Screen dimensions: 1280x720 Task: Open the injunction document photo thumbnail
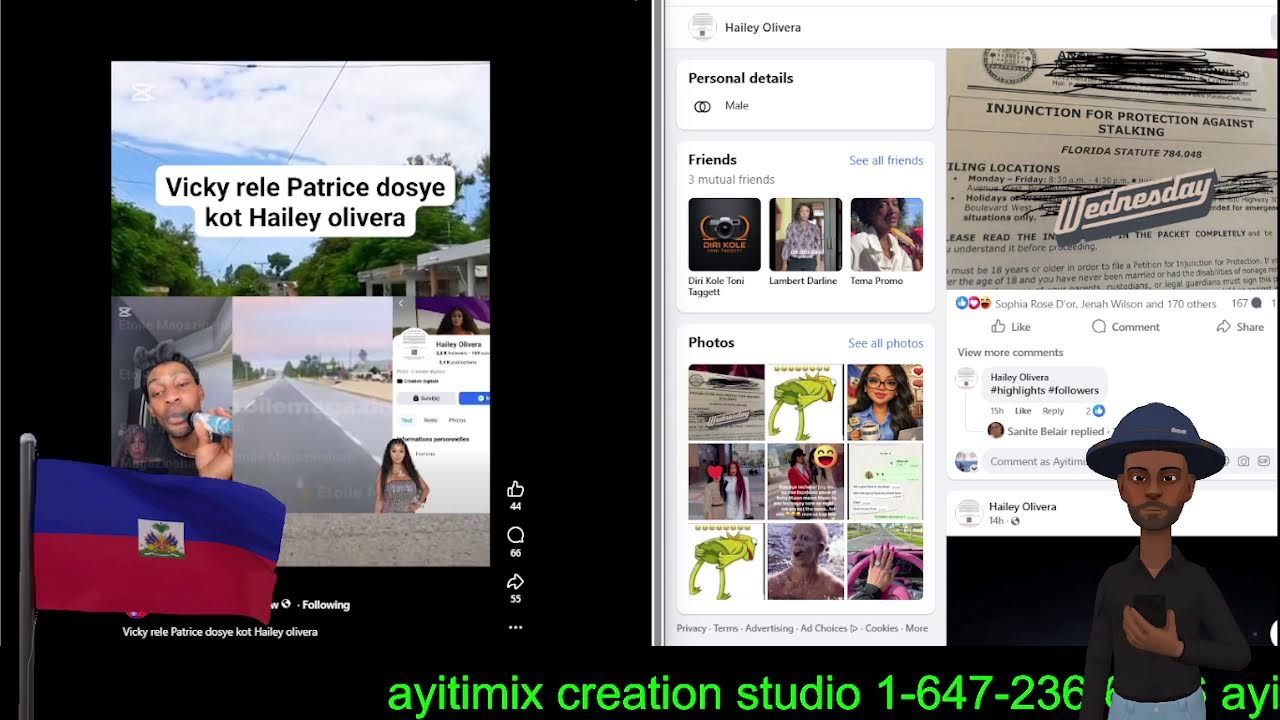coord(727,402)
